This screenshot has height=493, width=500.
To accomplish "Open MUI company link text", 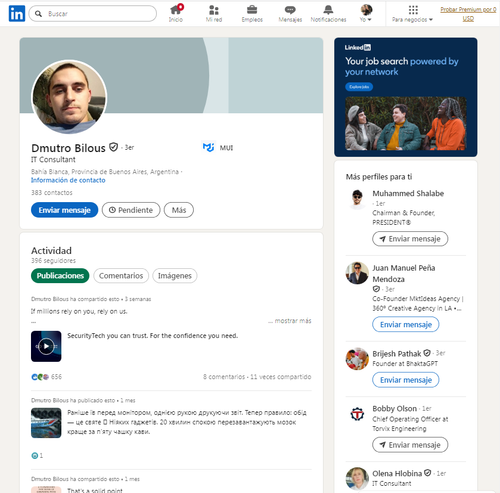I will coord(226,148).
